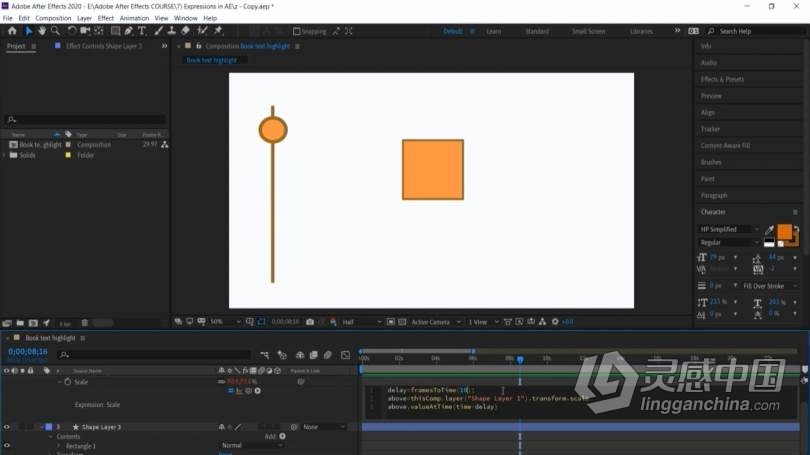This screenshot has height=455, width=810.
Task: Select the Pen tool
Action: [x=129, y=31]
